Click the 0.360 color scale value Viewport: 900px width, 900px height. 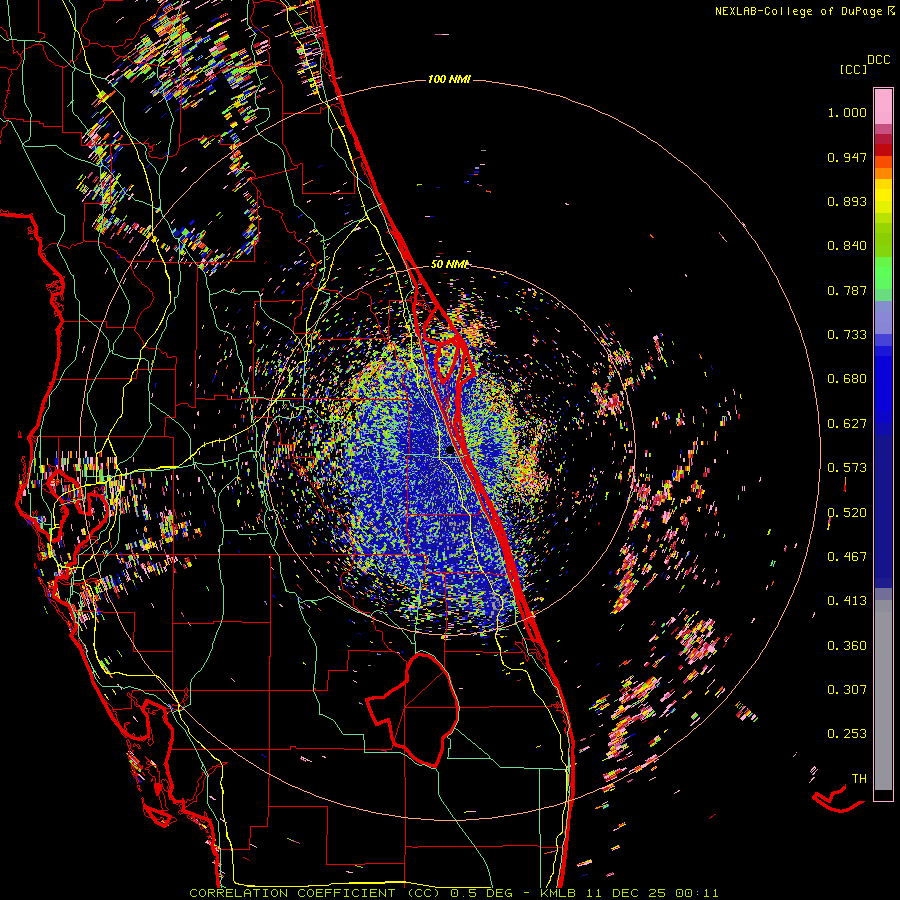pyautogui.click(x=847, y=646)
